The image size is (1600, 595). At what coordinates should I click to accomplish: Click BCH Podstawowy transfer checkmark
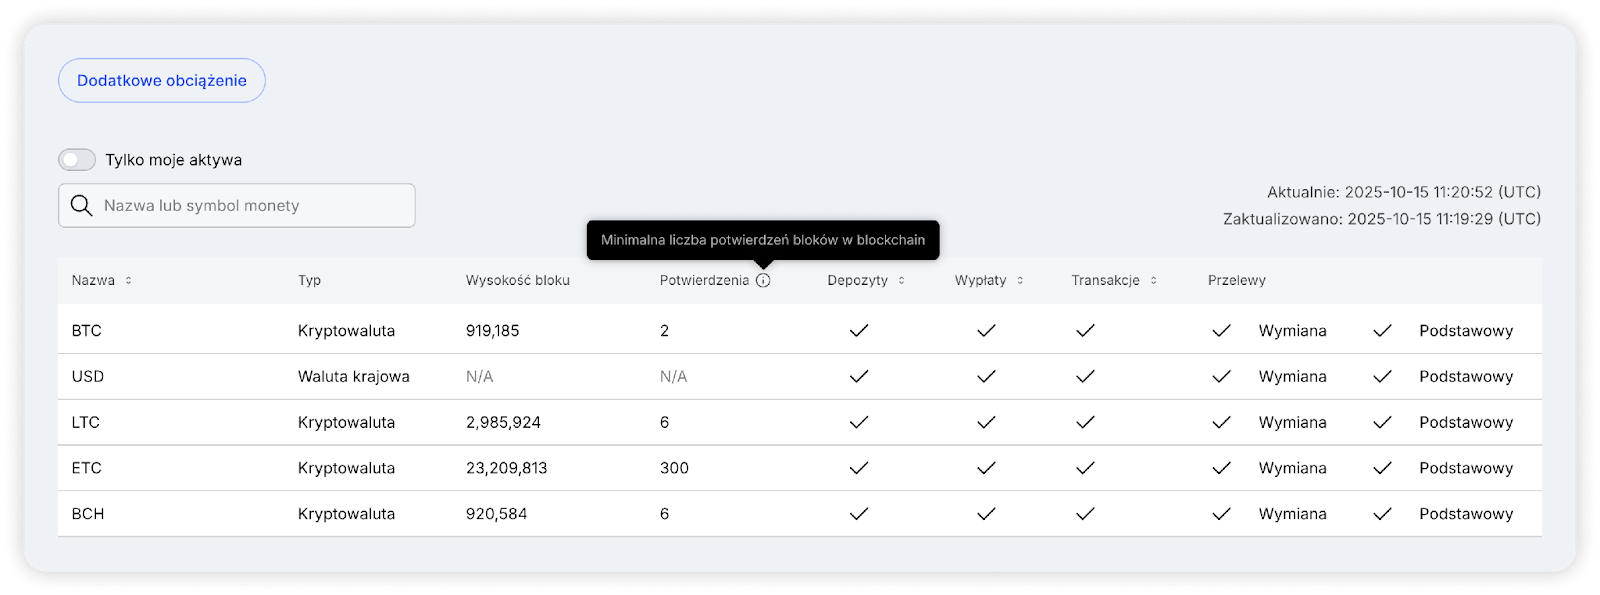coord(1382,514)
